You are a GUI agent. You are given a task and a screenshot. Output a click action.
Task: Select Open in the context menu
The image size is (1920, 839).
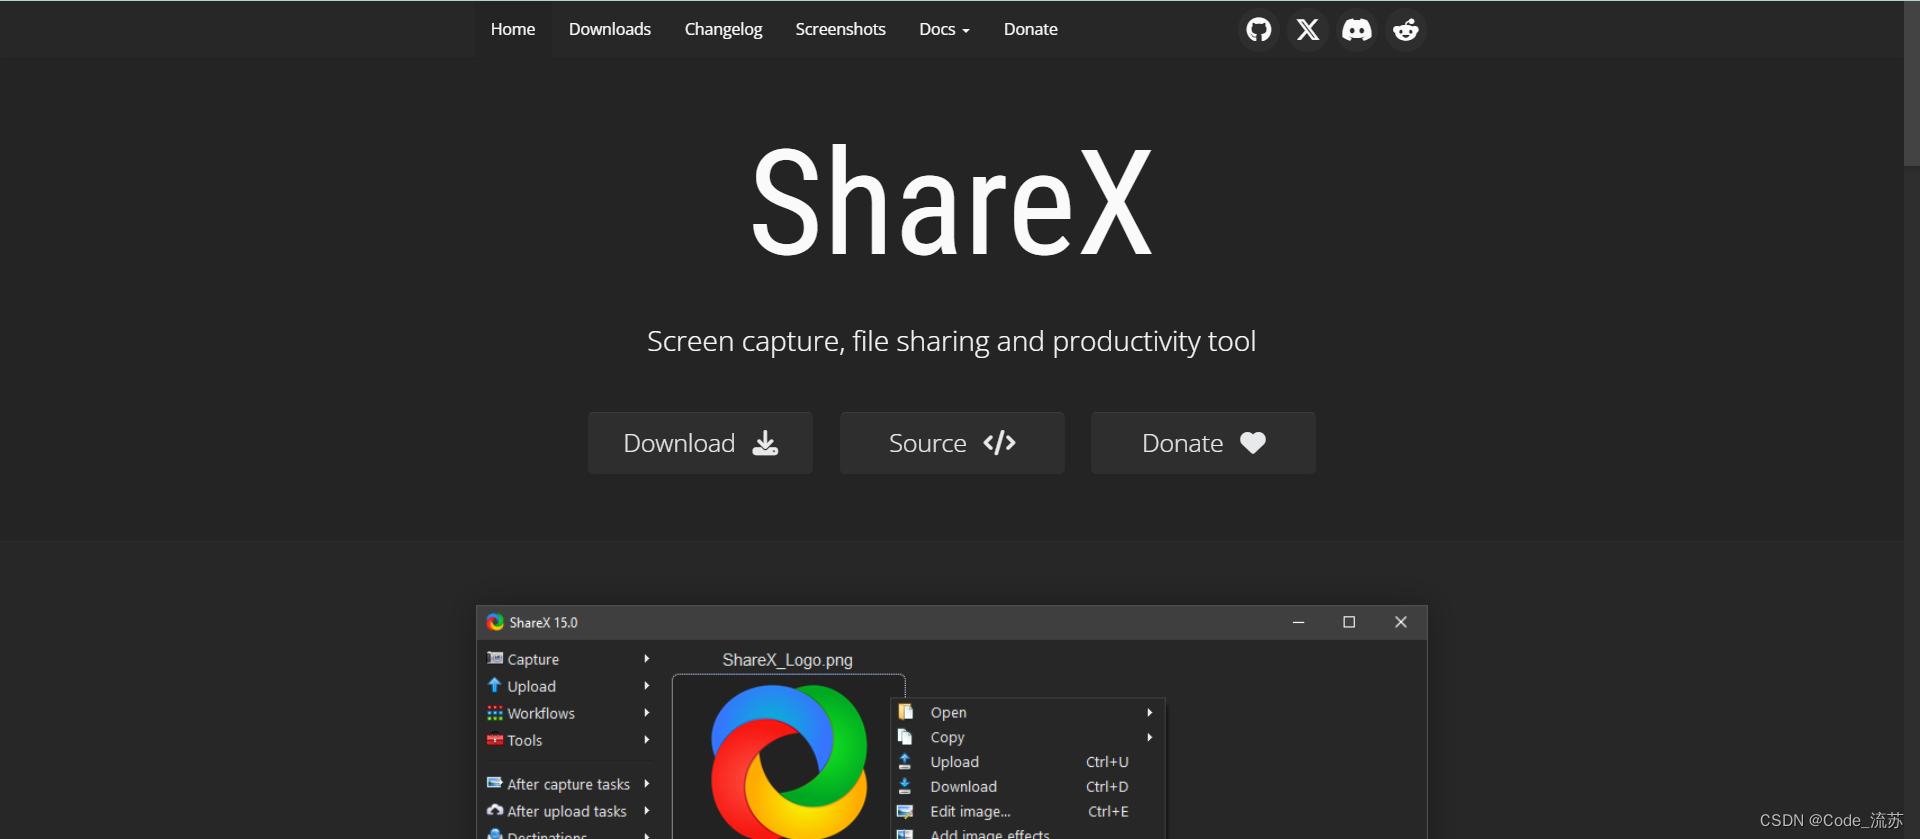coord(1027,712)
